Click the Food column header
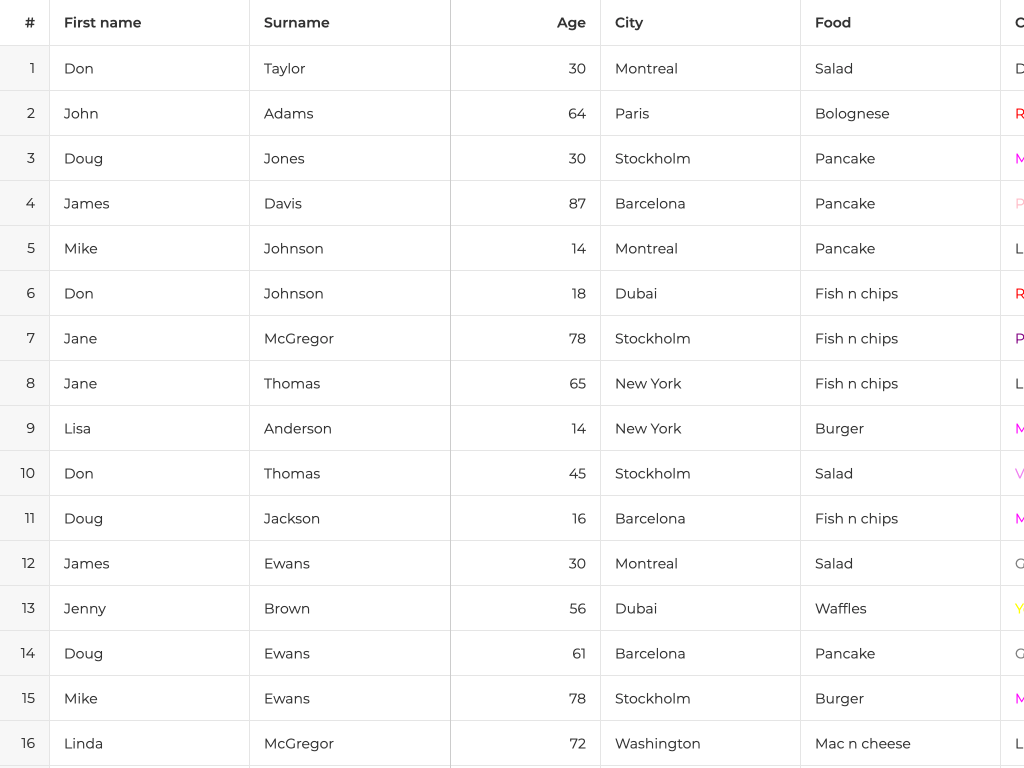The image size is (1024, 768). click(833, 23)
